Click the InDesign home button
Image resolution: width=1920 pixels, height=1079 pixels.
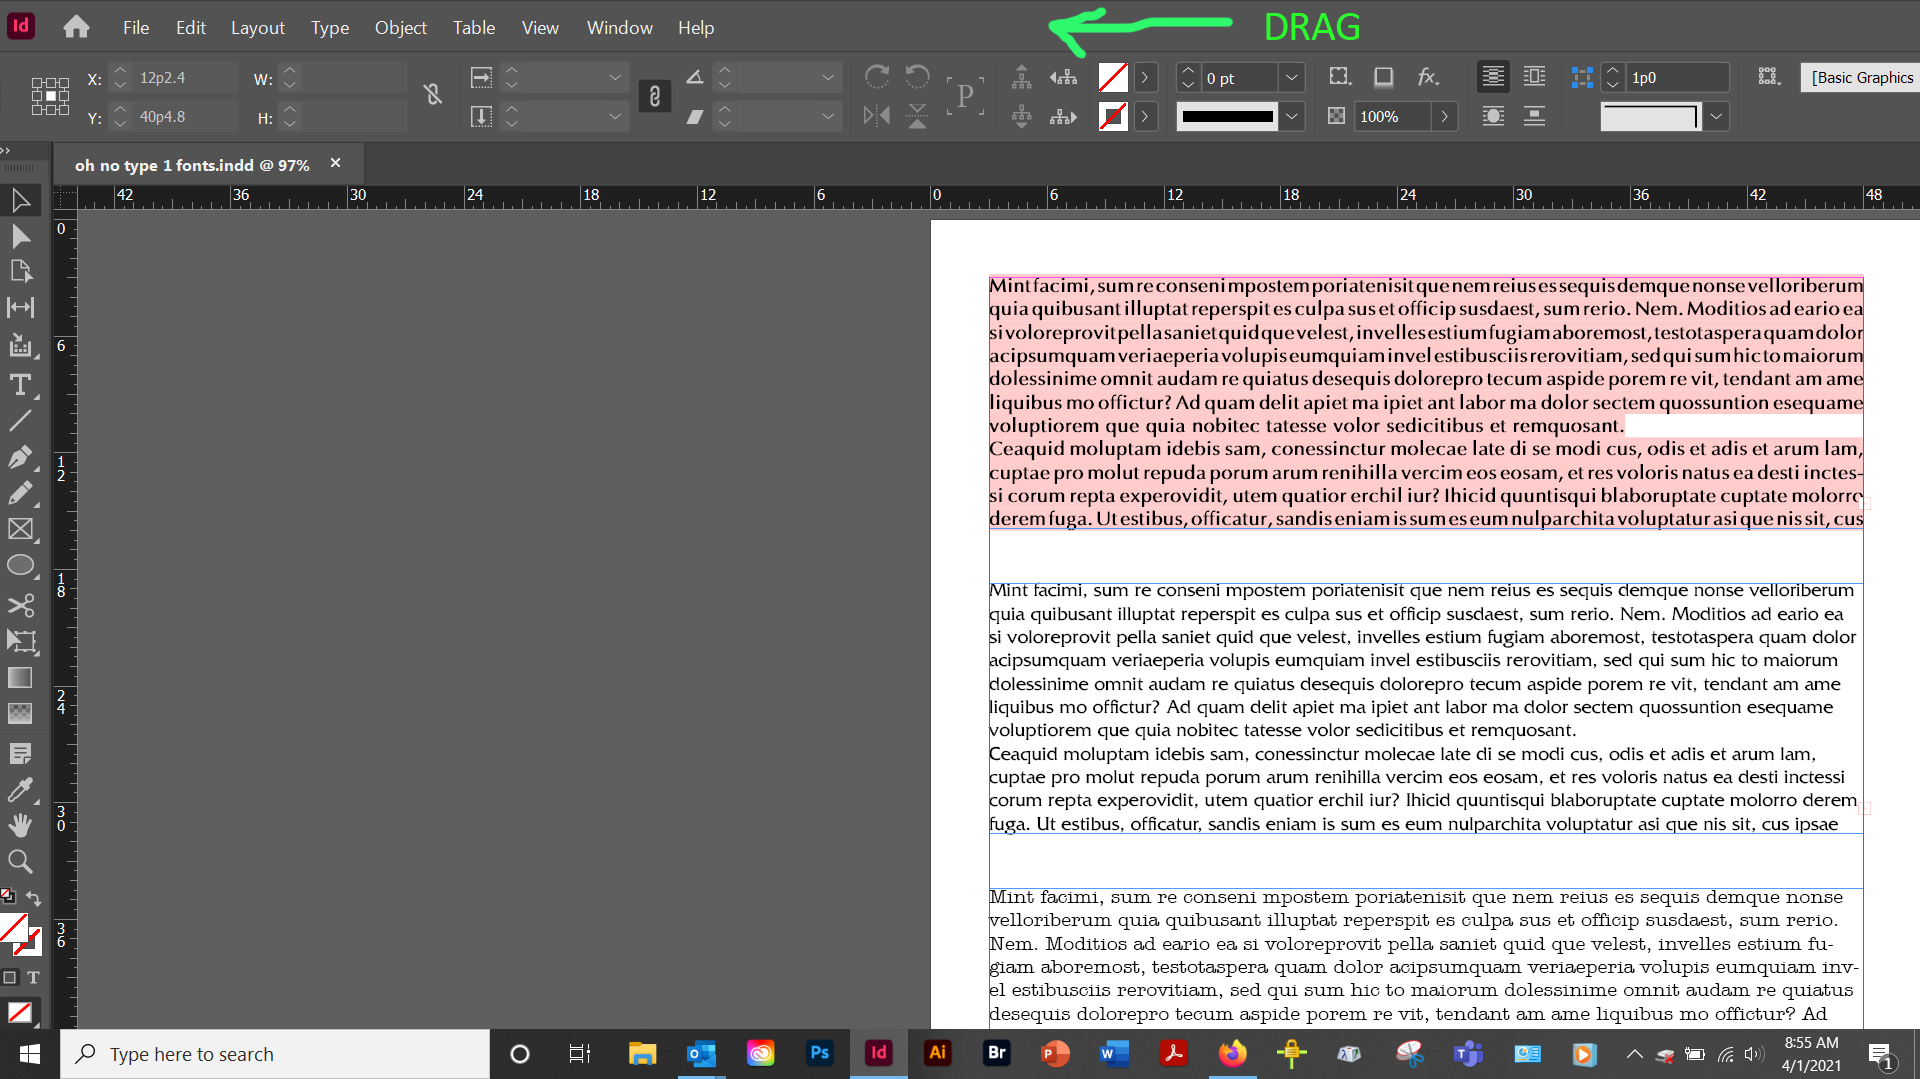(76, 27)
